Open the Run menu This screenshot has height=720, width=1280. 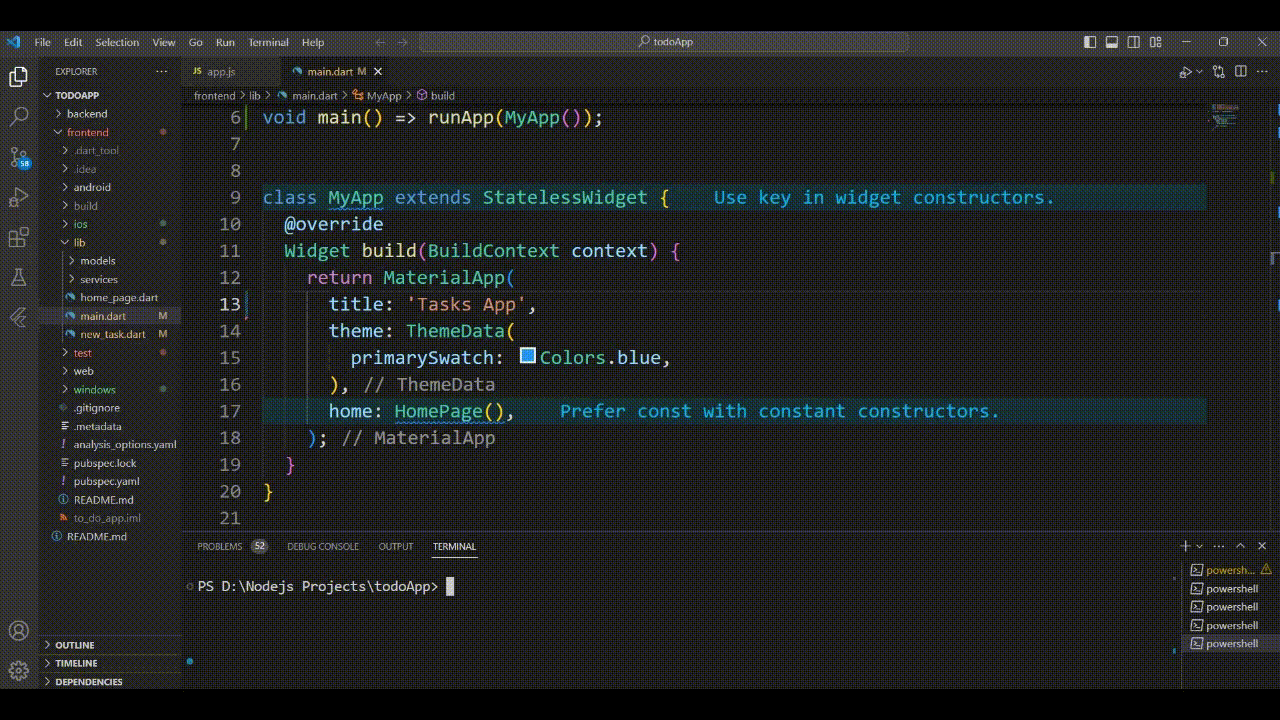tap(225, 42)
